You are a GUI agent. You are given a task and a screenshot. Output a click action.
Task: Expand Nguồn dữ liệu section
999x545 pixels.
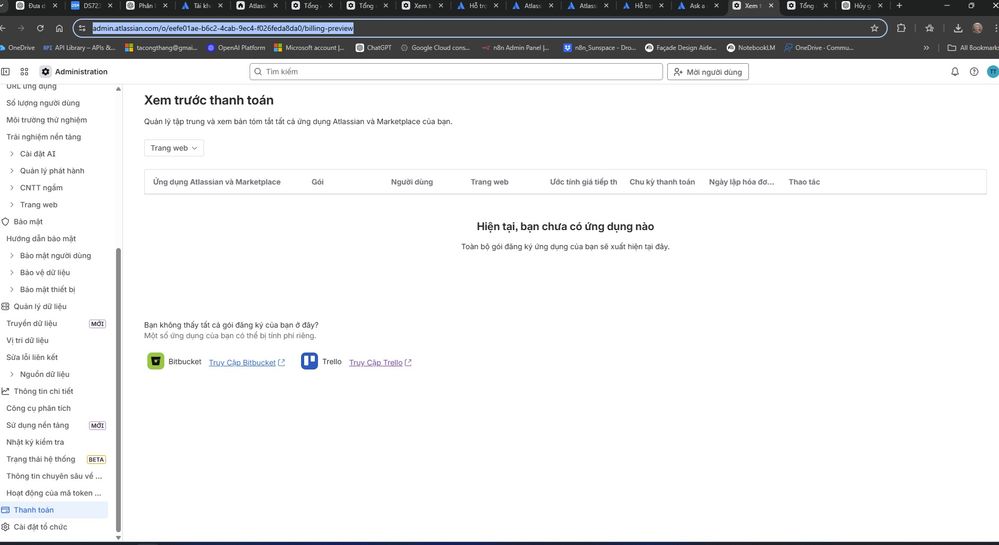[11, 374]
